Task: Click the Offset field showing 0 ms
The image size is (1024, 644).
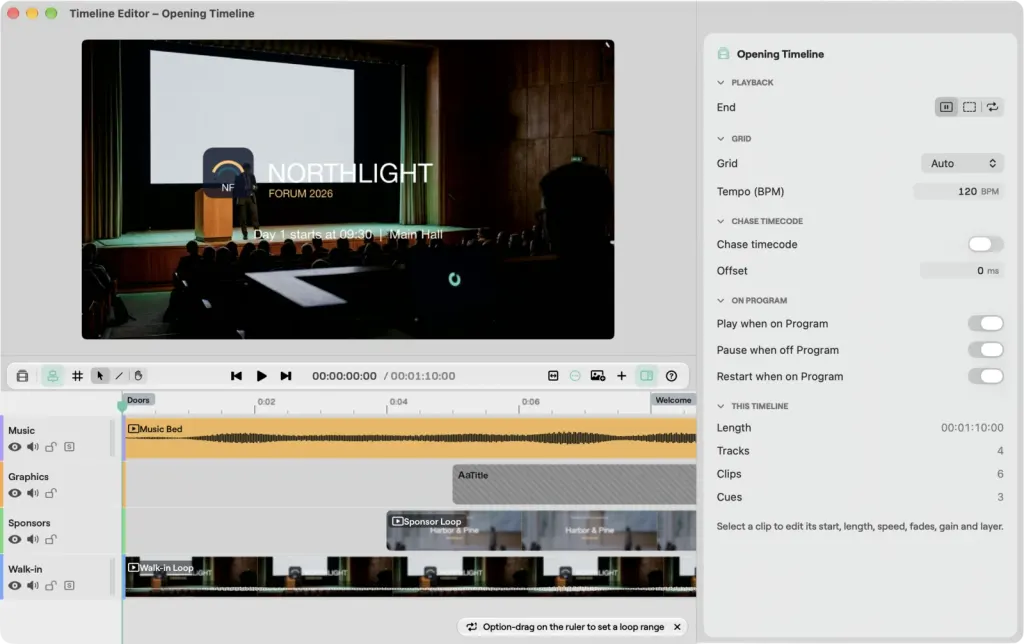Action: (x=961, y=270)
